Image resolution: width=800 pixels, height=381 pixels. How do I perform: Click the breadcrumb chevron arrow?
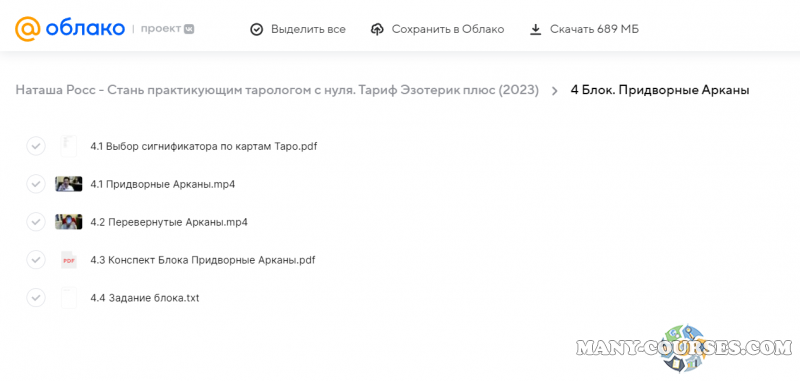pos(555,91)
